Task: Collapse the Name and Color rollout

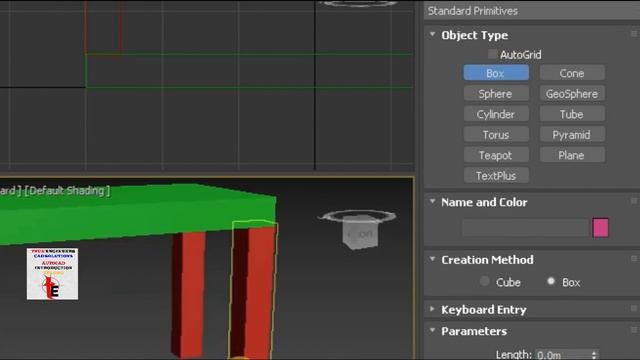Action: pyautogui.click(x=432, y=201)
